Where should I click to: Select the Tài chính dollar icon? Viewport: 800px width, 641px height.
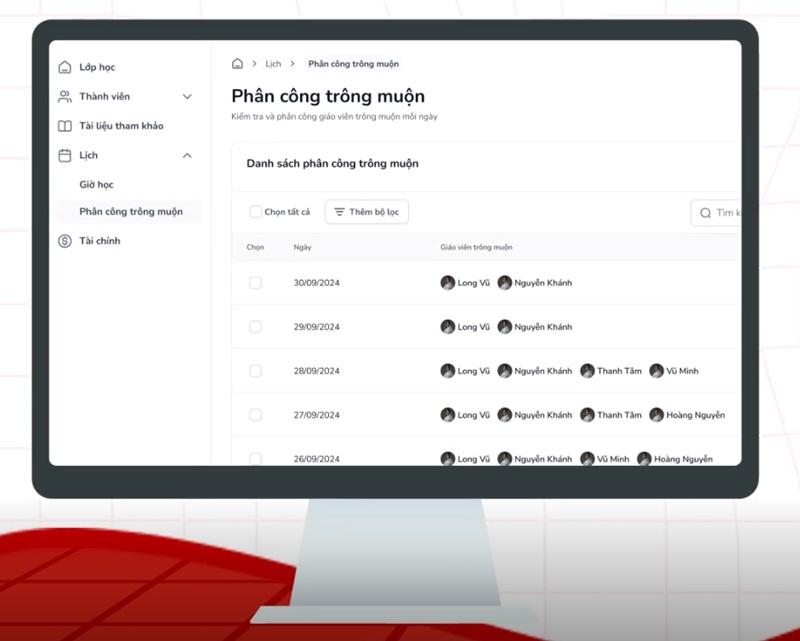click(65, 240)
